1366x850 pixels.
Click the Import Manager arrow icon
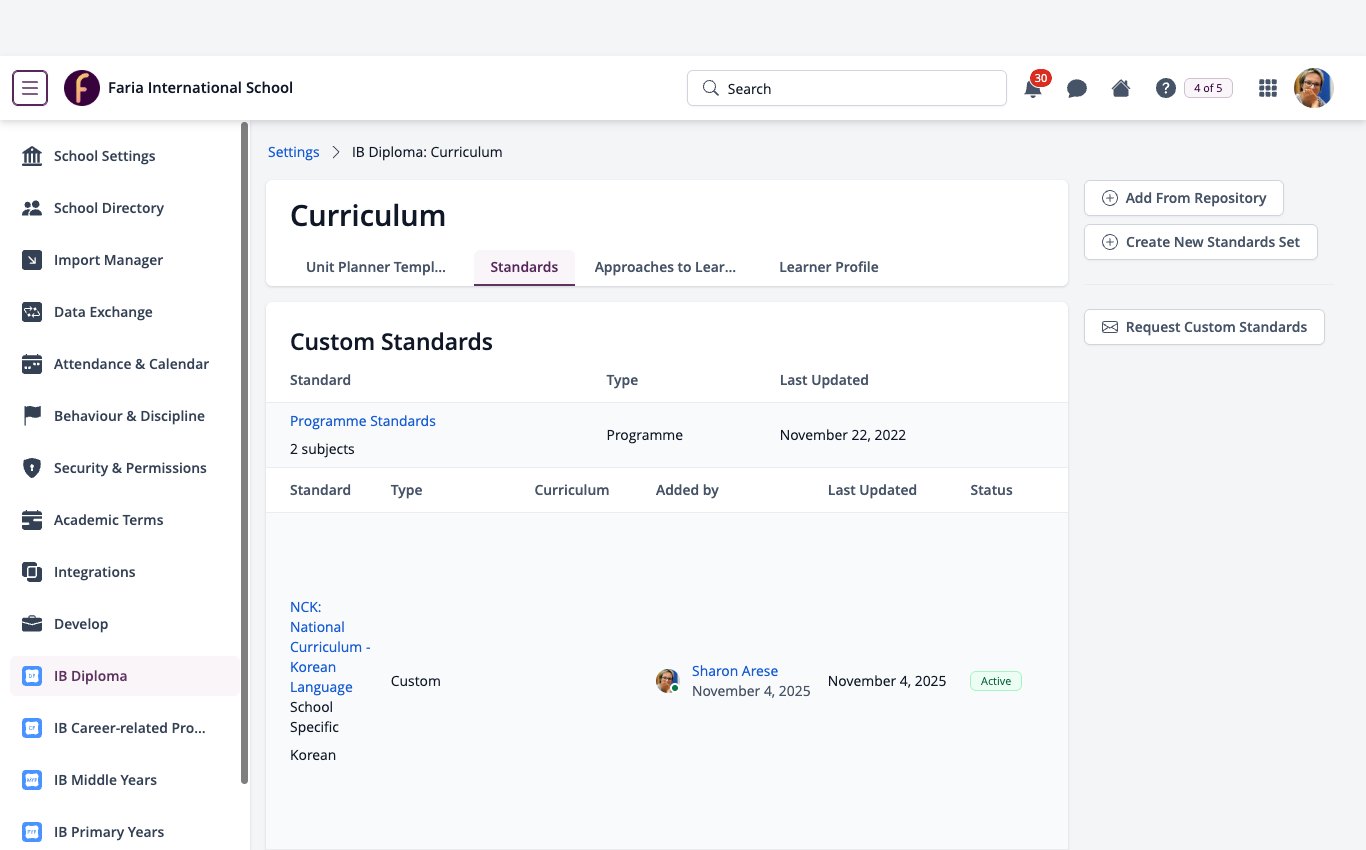(32, 260)
